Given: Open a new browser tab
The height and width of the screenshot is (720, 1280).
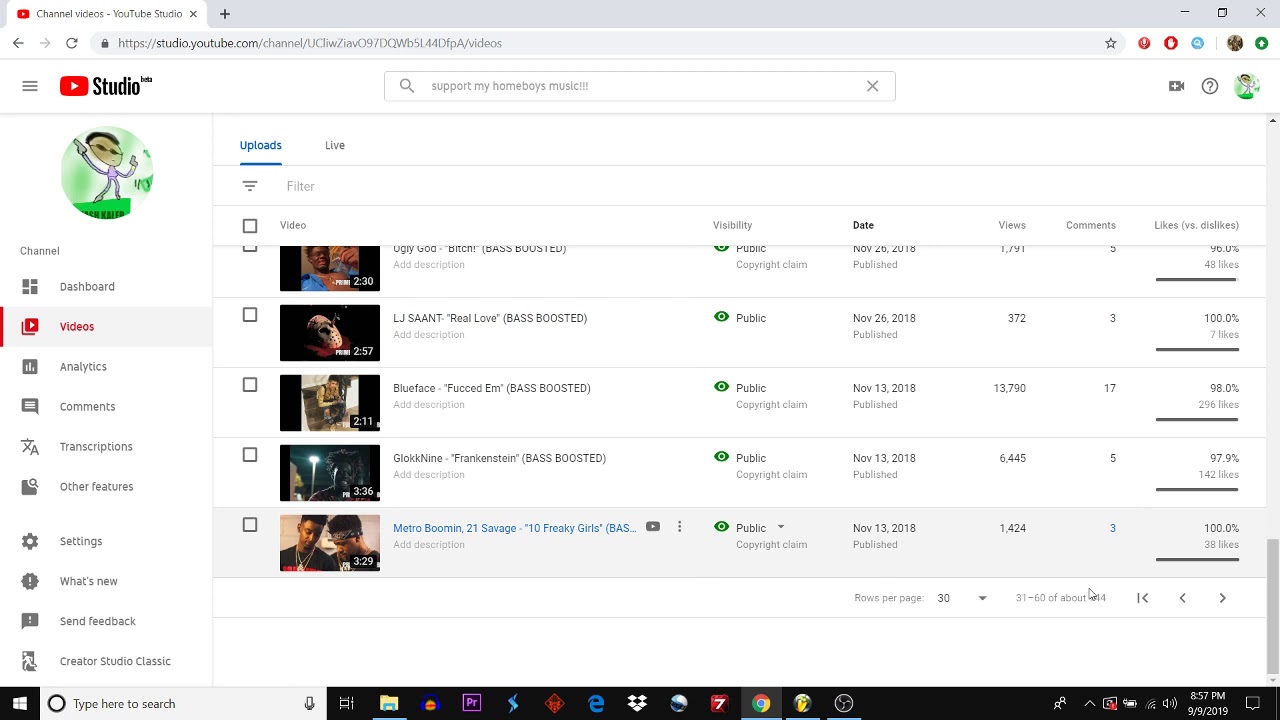Looking at the screenshot, I should click(225, 14).
